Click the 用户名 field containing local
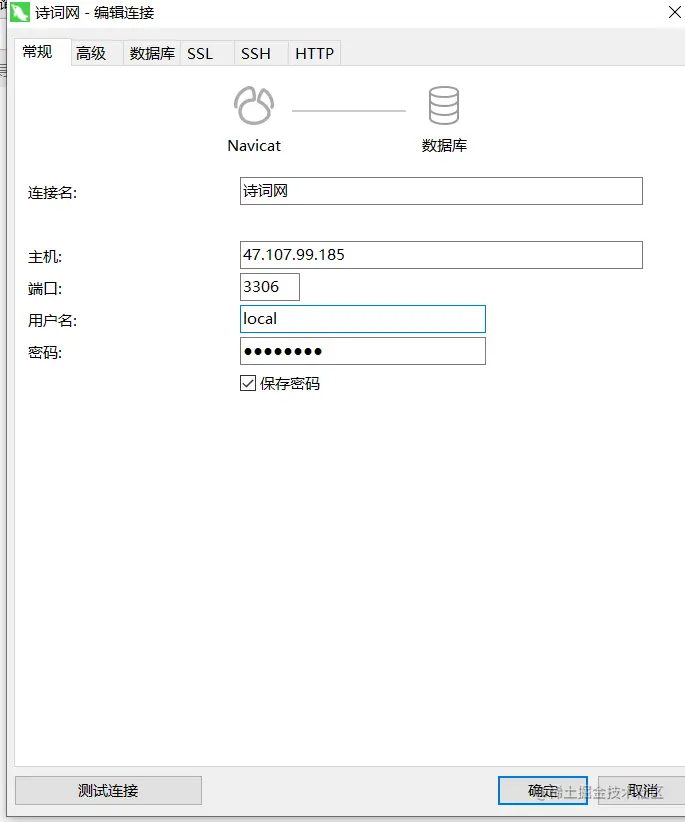 pos(363,319)
